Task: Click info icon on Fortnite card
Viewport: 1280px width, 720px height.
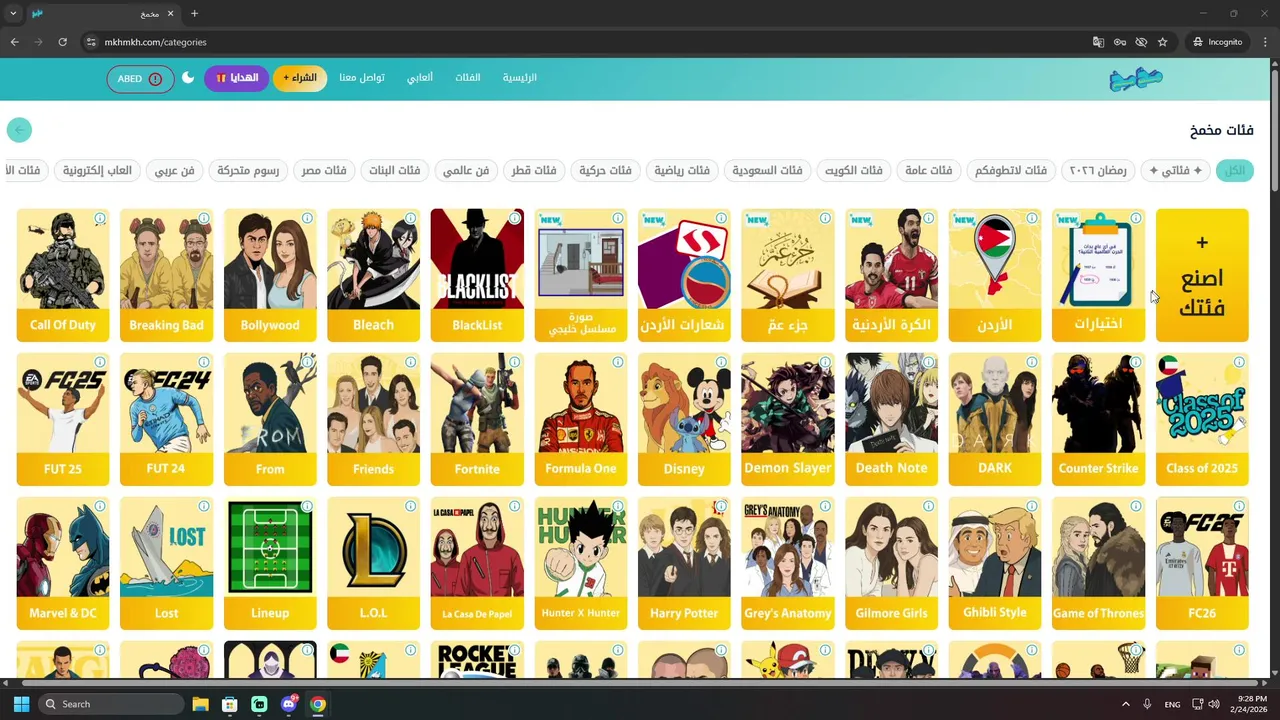Action: [514, 362]
